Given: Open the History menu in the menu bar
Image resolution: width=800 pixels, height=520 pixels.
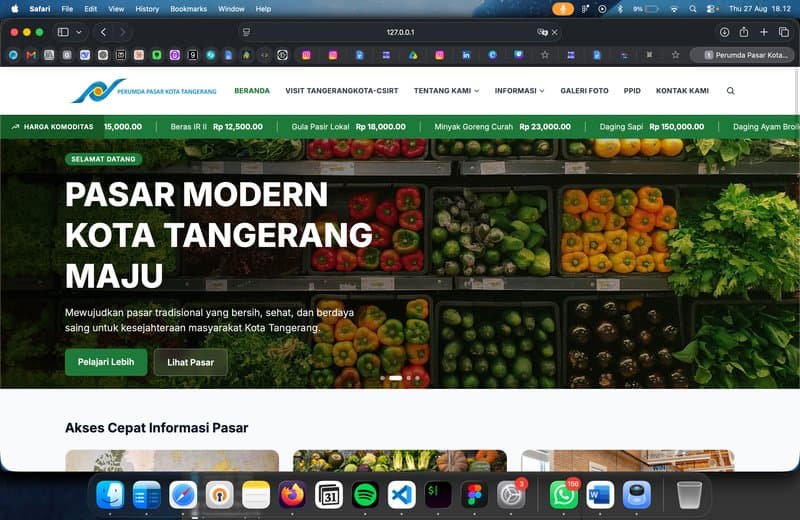Looking at the screenshot, I should point(147,9).
